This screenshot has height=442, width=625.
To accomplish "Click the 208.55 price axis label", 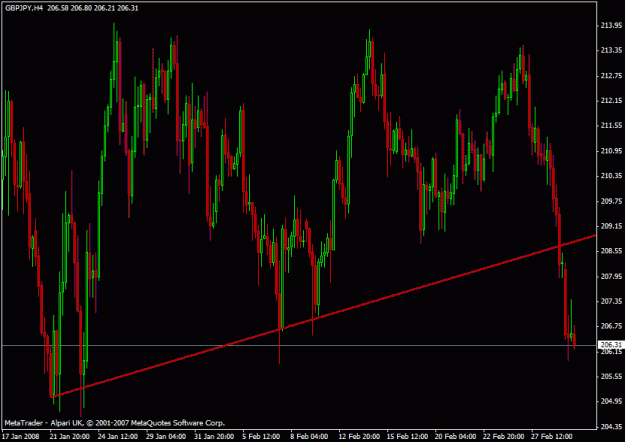I will click(611, 251).
